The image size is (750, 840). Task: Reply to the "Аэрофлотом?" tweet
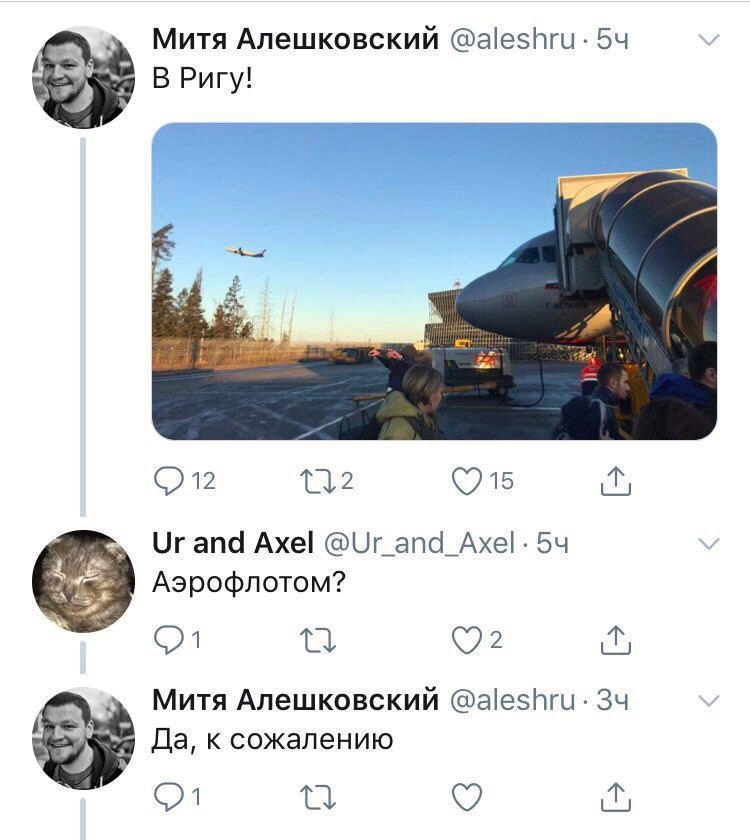(x=169, y=640)
